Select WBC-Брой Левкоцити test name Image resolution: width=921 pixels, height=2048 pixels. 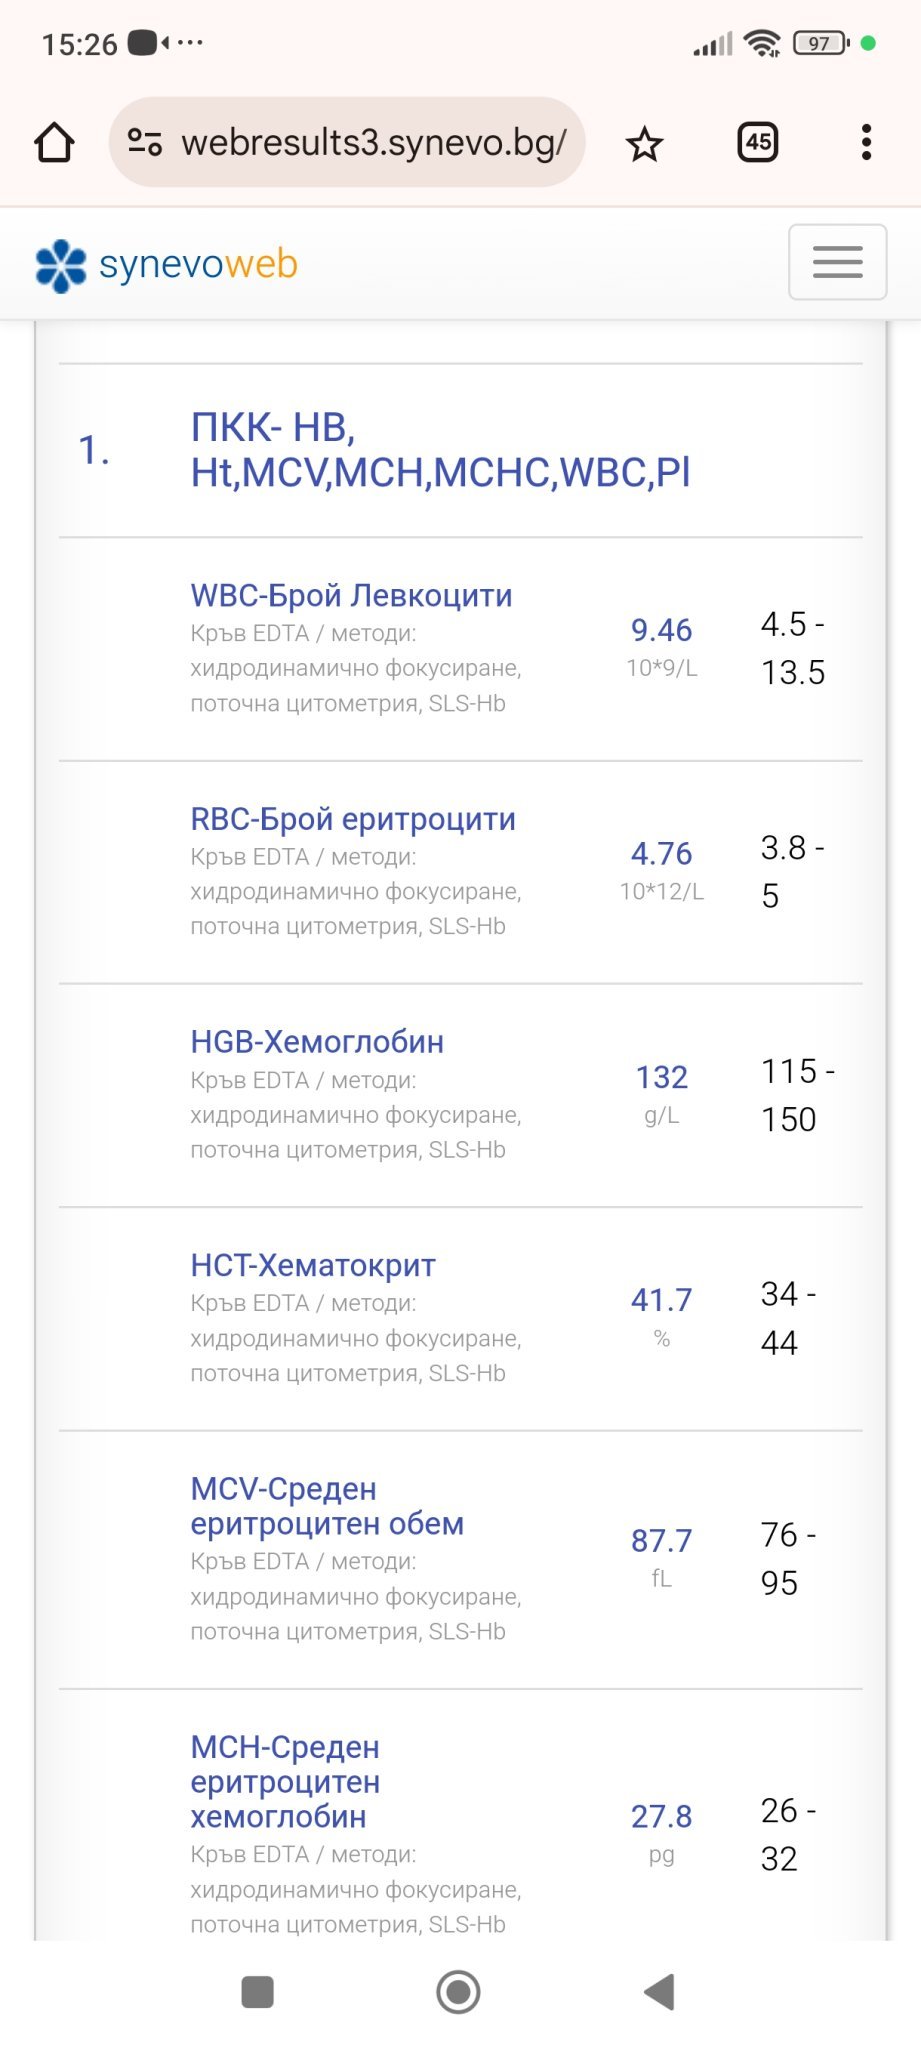coord(351,596)
